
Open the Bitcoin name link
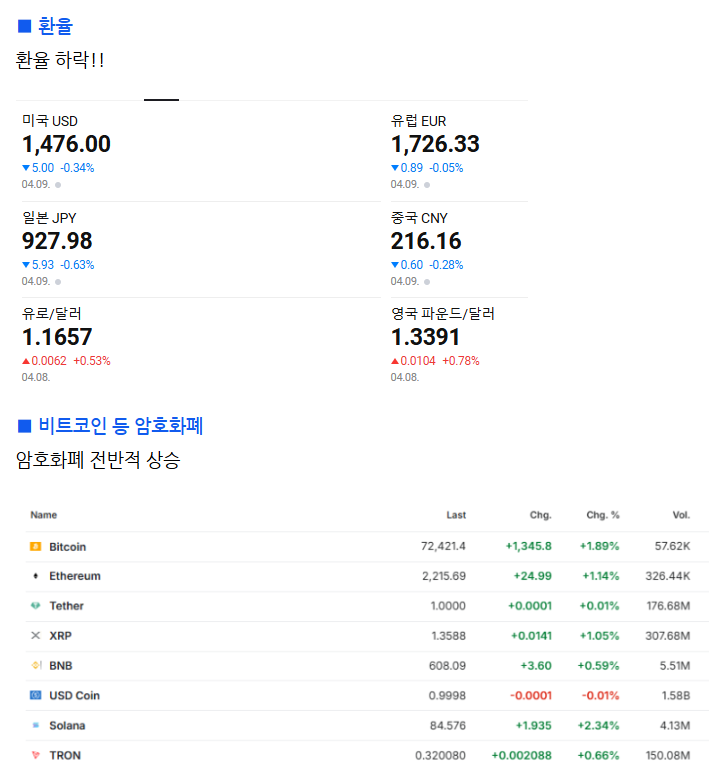(67, 547)
